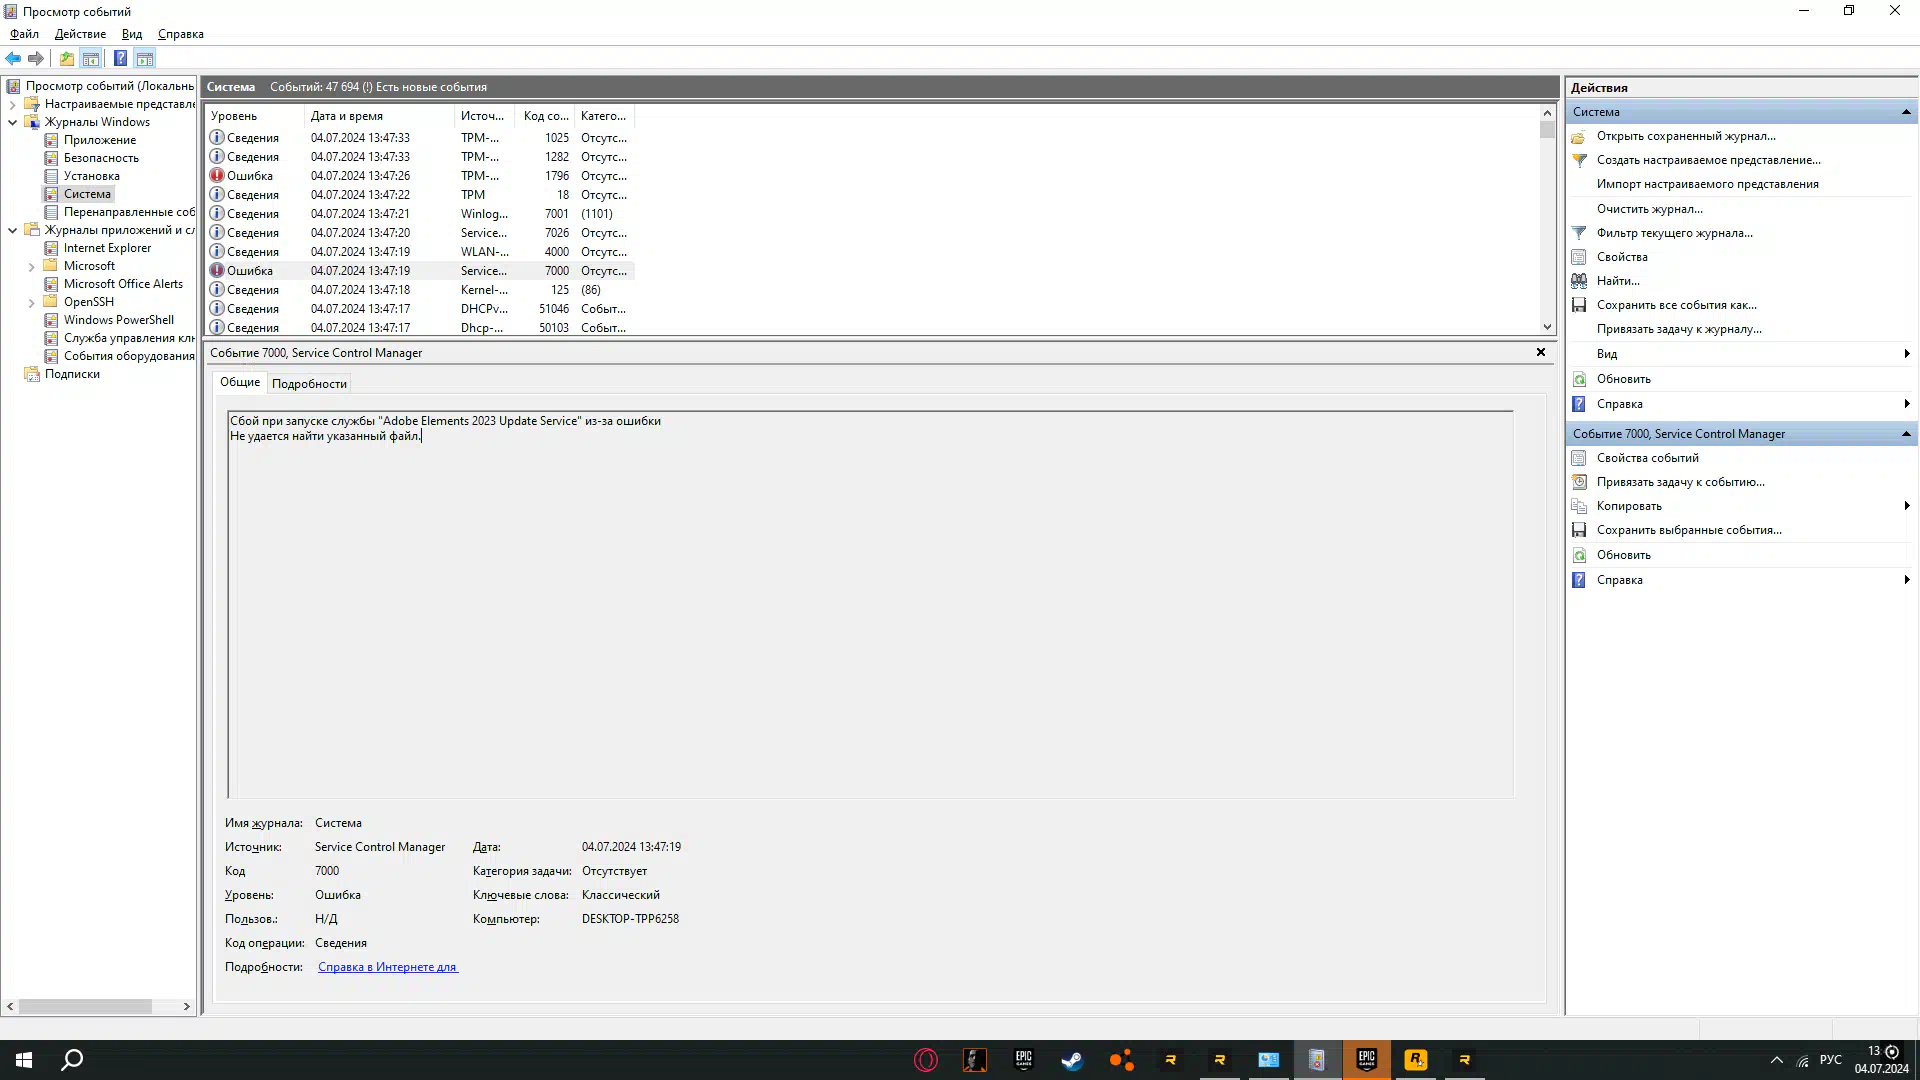1920x1080 pixels.
Task: Click the Find binoculars icon
Action: pos(1579,281)
